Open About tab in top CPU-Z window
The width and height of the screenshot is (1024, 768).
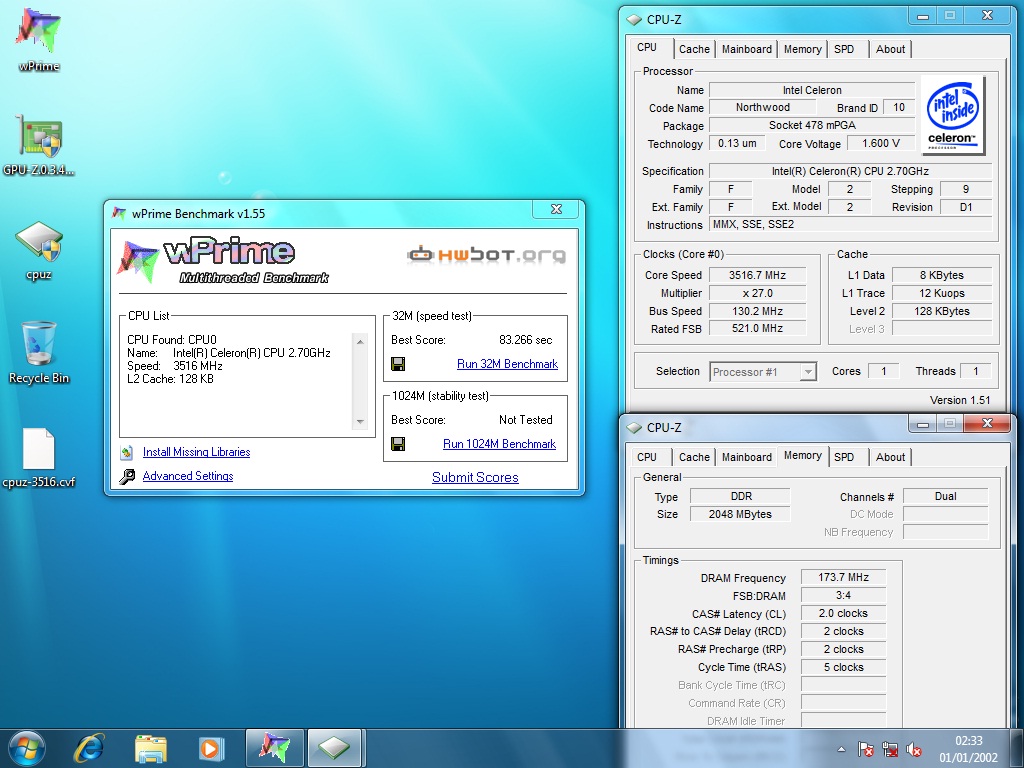coord(891,49)
